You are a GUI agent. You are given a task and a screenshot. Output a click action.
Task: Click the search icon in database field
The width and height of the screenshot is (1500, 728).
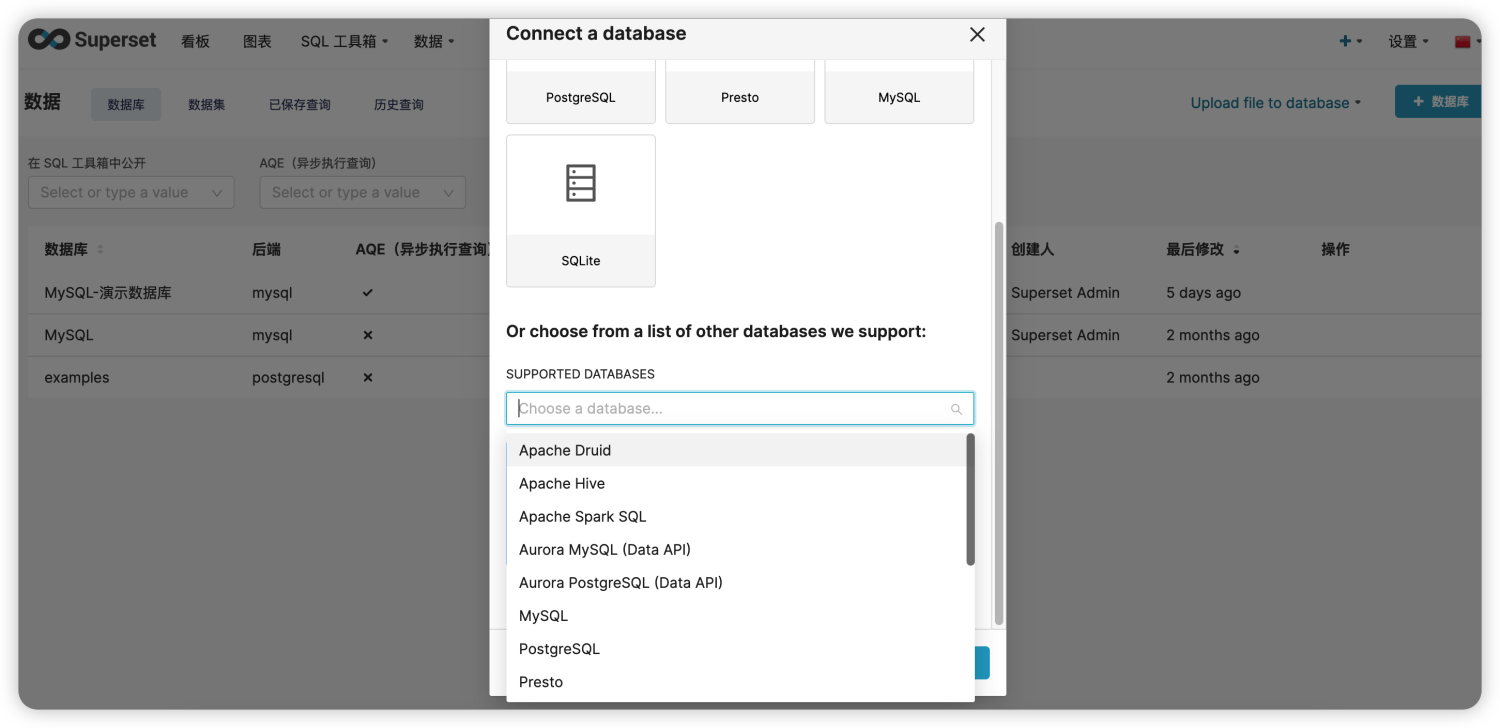pos(956,409)
